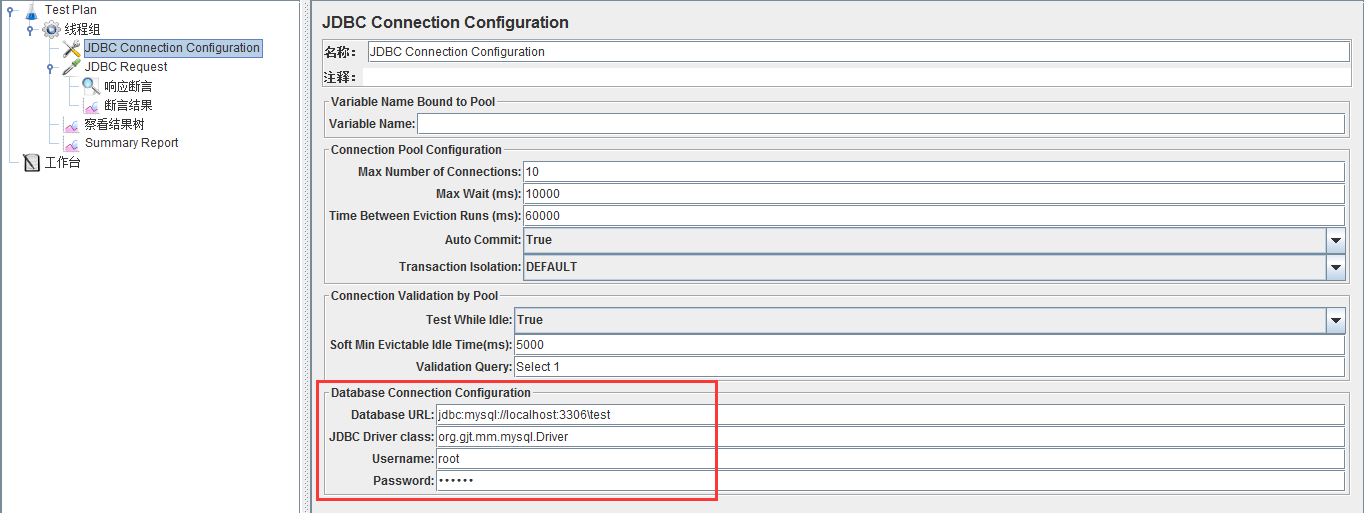Click the 响应断言 magnifier icon
This screenshot has width=1366, height=513.
pyautogui.click(x=91, y=86)
